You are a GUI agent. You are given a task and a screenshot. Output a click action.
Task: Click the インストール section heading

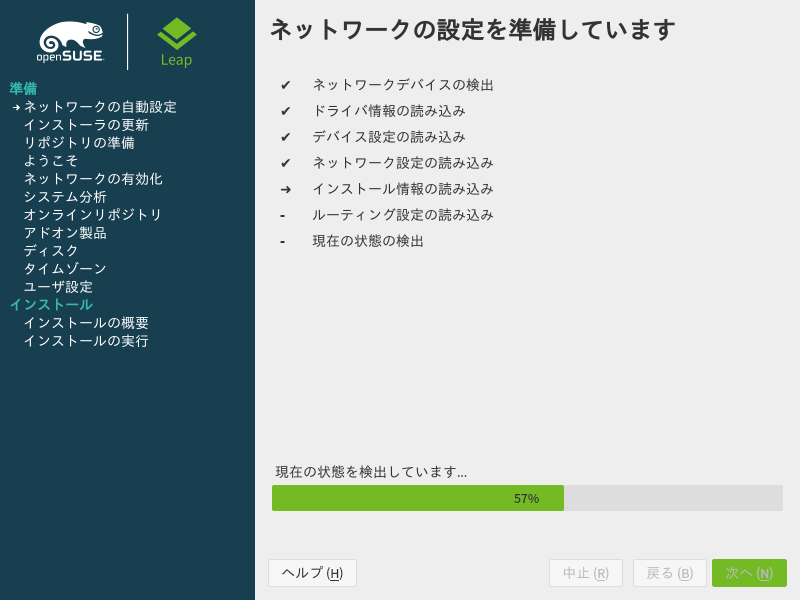[52, 305]
